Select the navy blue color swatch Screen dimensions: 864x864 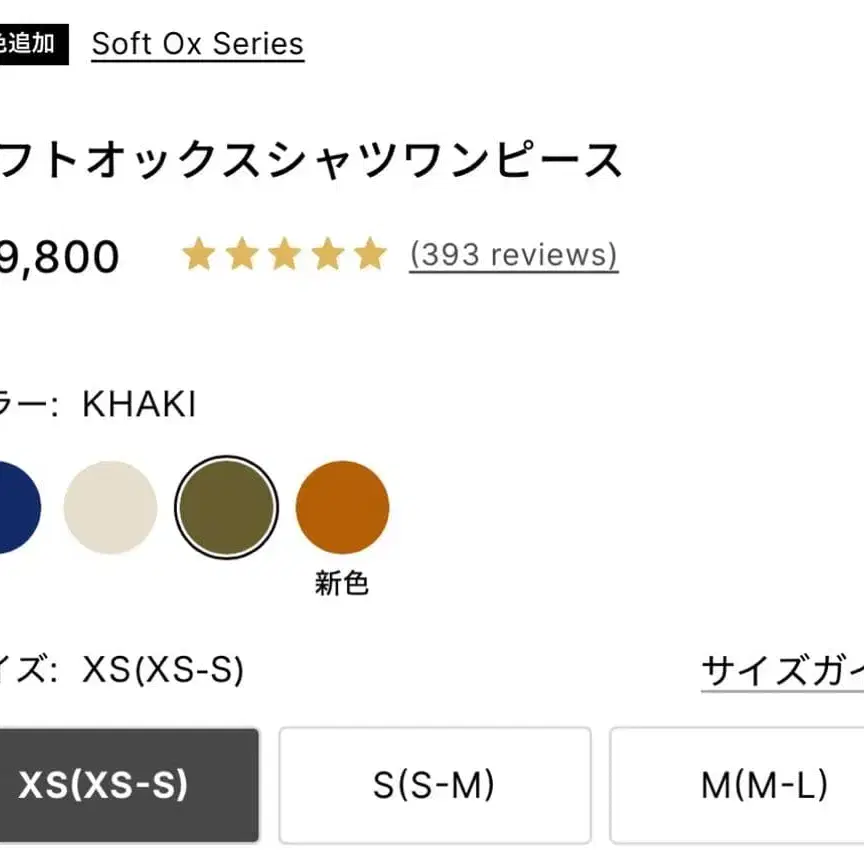[x=14, y=507]
